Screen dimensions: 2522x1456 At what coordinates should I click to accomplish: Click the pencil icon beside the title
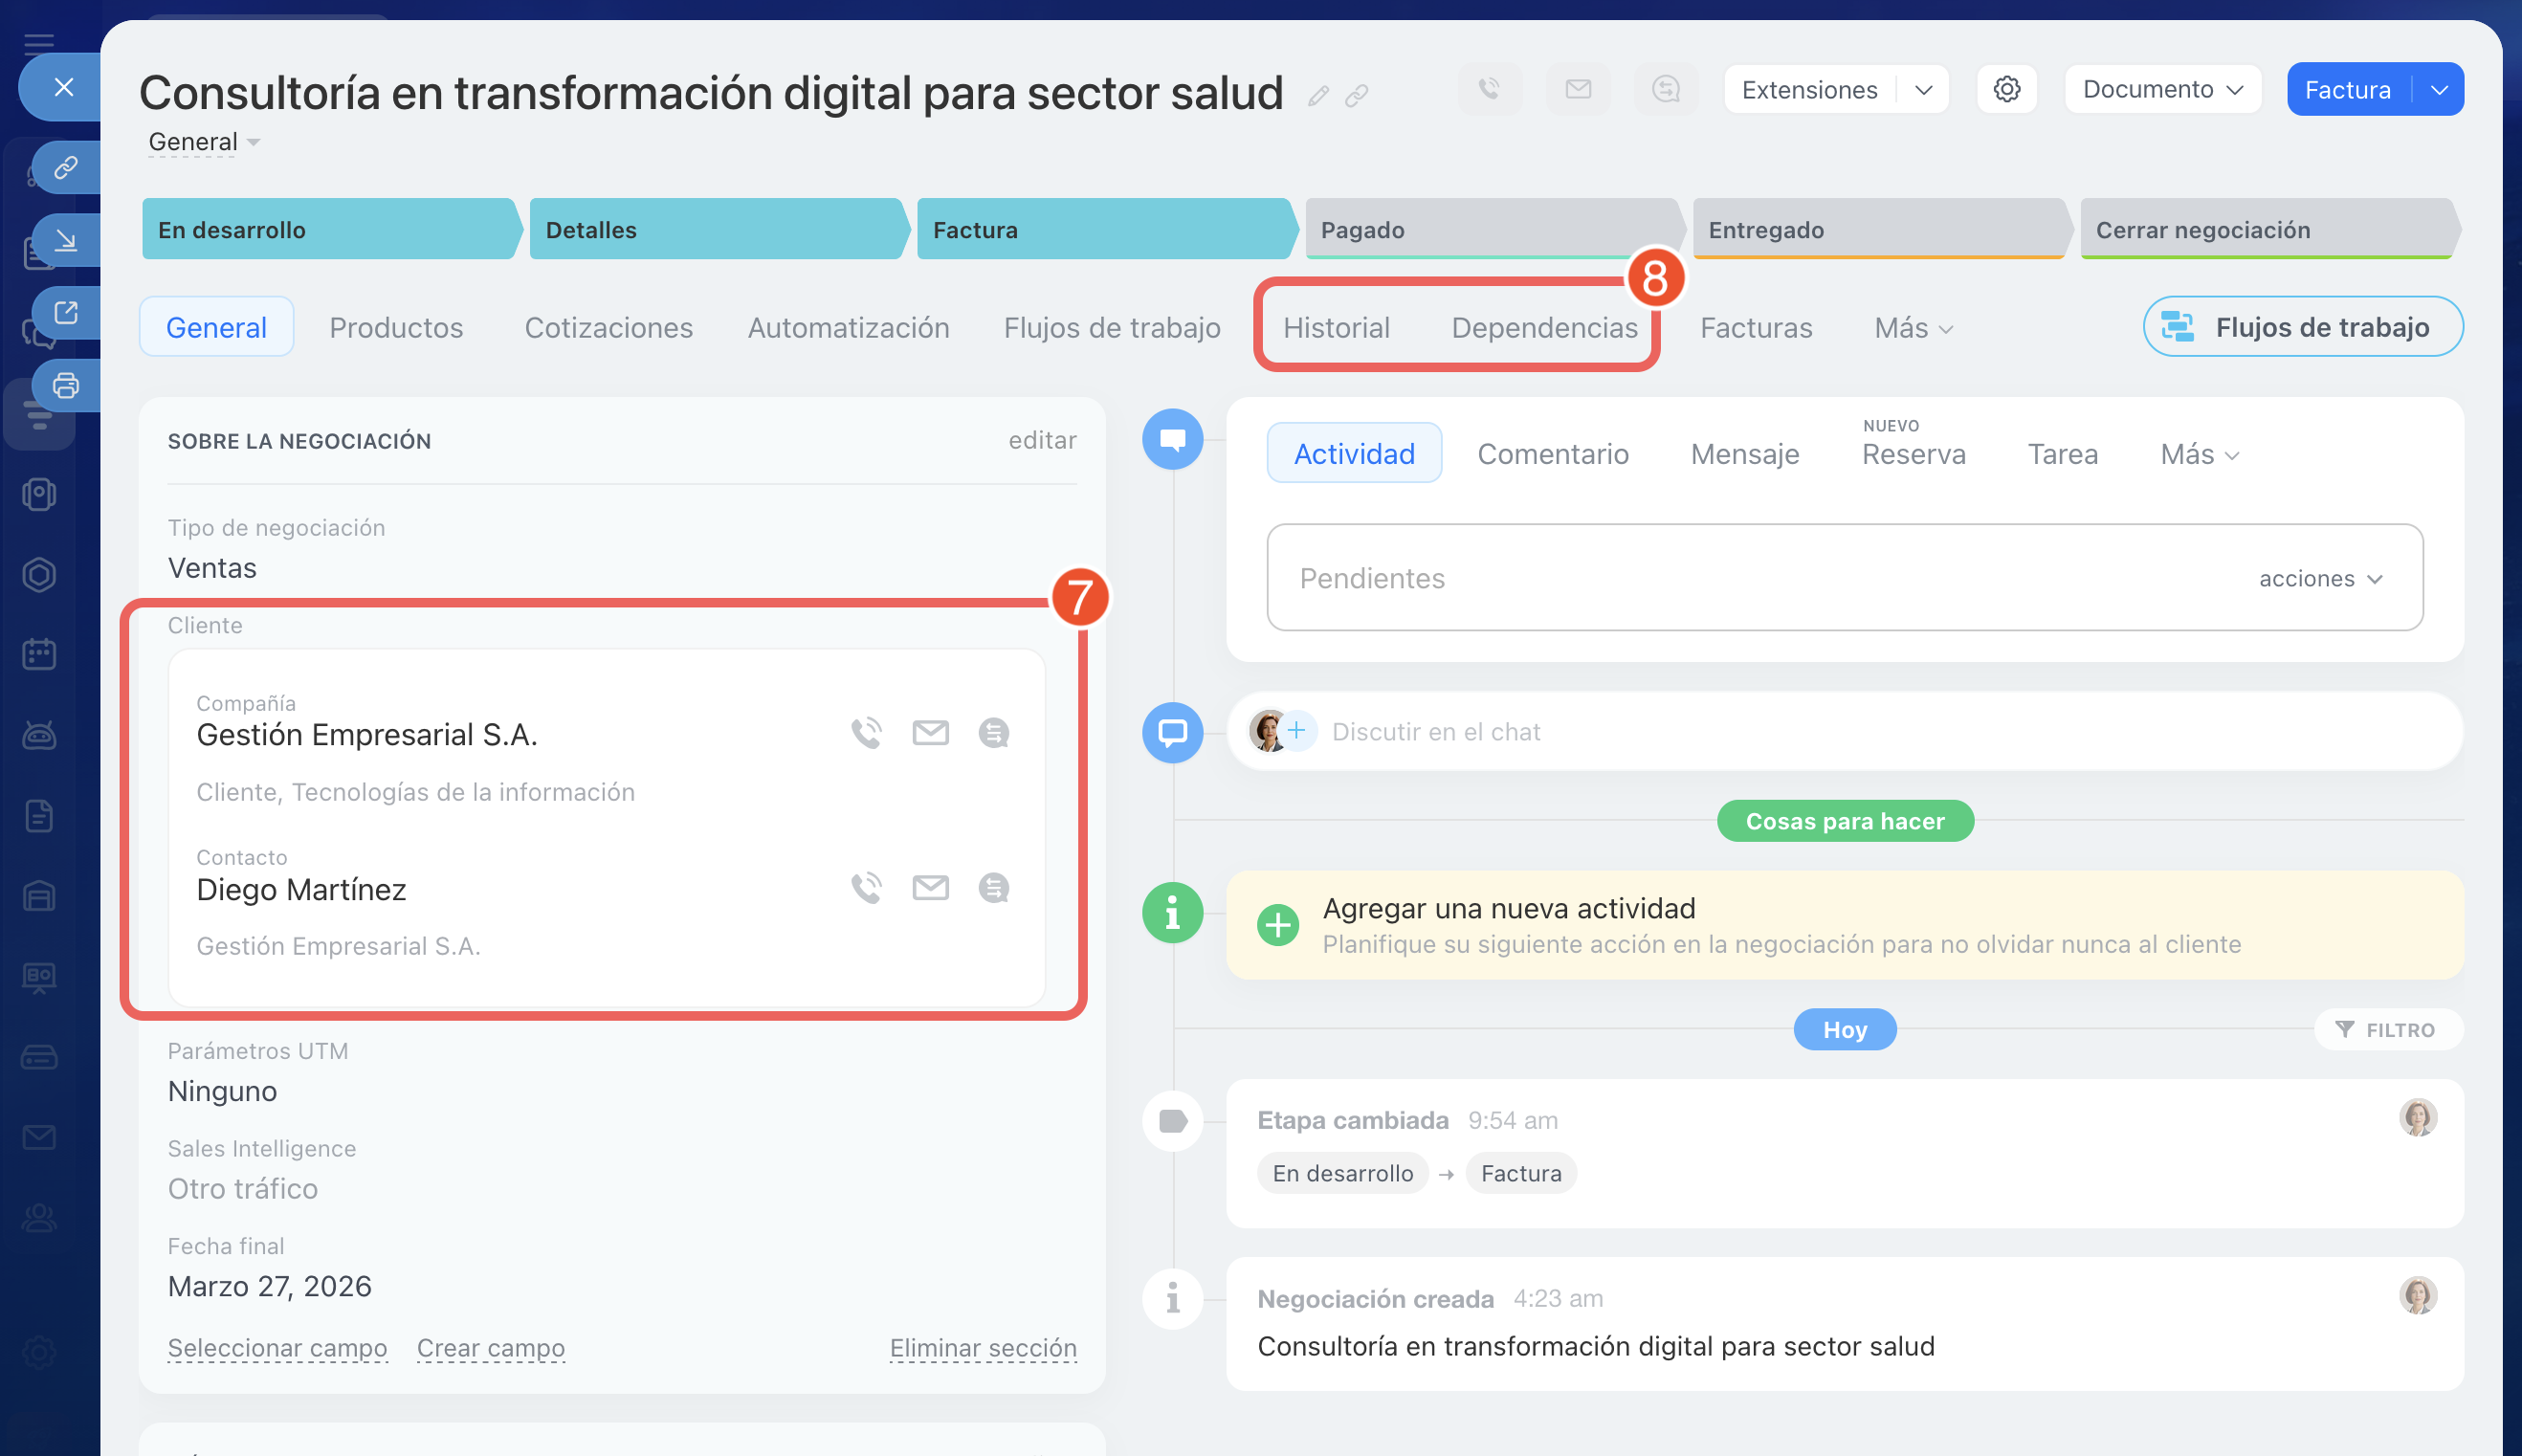[1318, 96]
